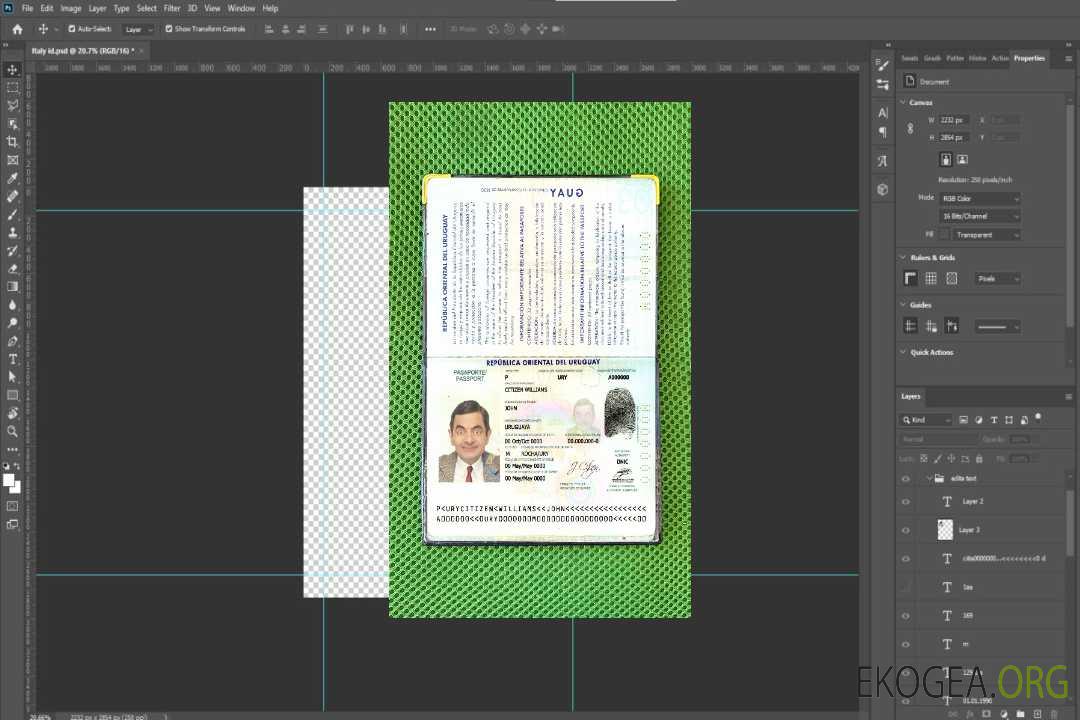Screen dimensions: 1080x720
Task: Toggle Show Transform Controls checkbox
Action: coord(169,29)
